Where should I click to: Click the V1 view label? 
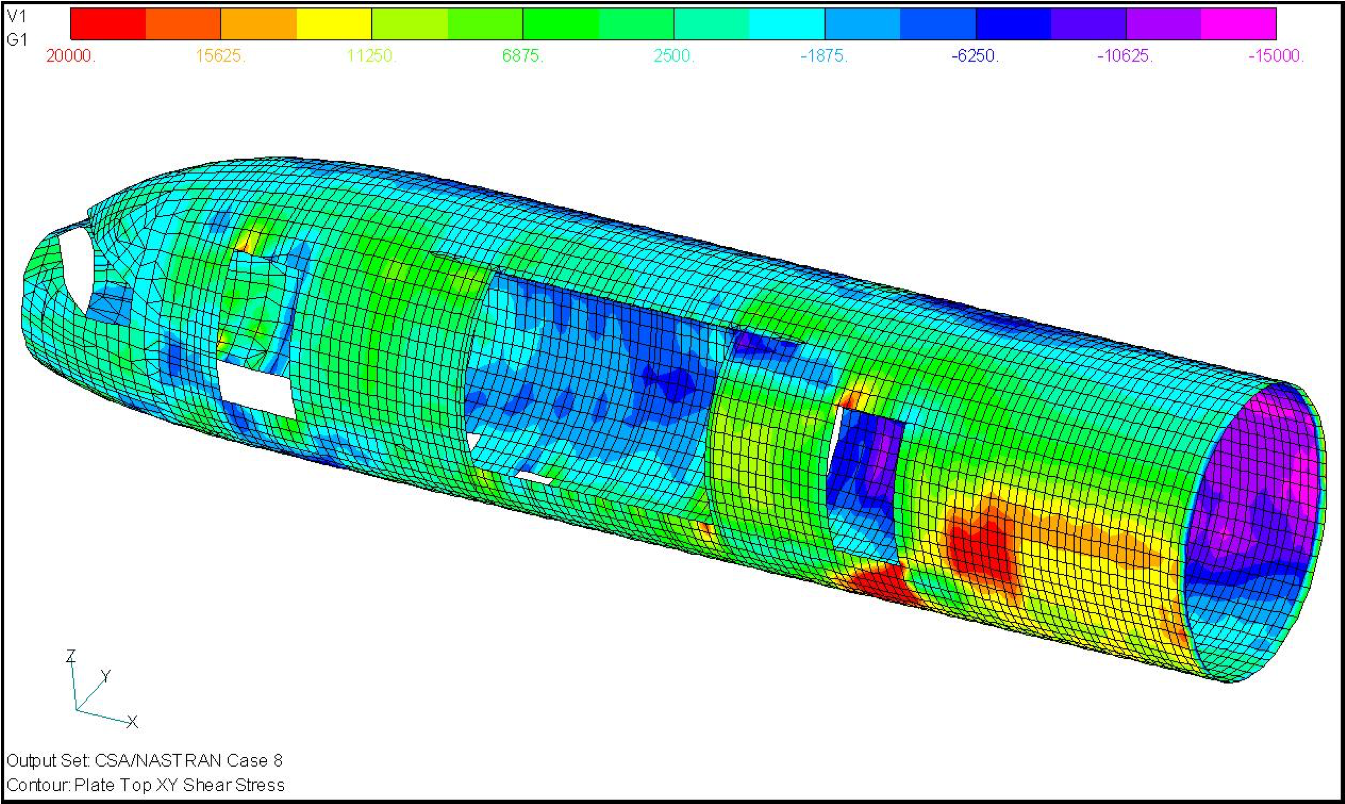[17, 16]
